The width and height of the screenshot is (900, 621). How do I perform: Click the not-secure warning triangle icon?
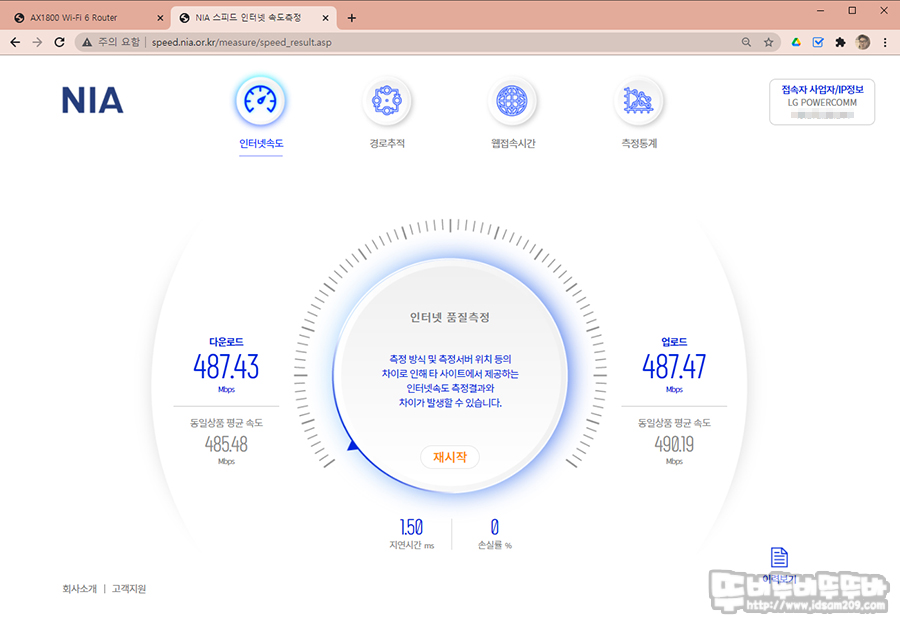click(x=87, y=42)
